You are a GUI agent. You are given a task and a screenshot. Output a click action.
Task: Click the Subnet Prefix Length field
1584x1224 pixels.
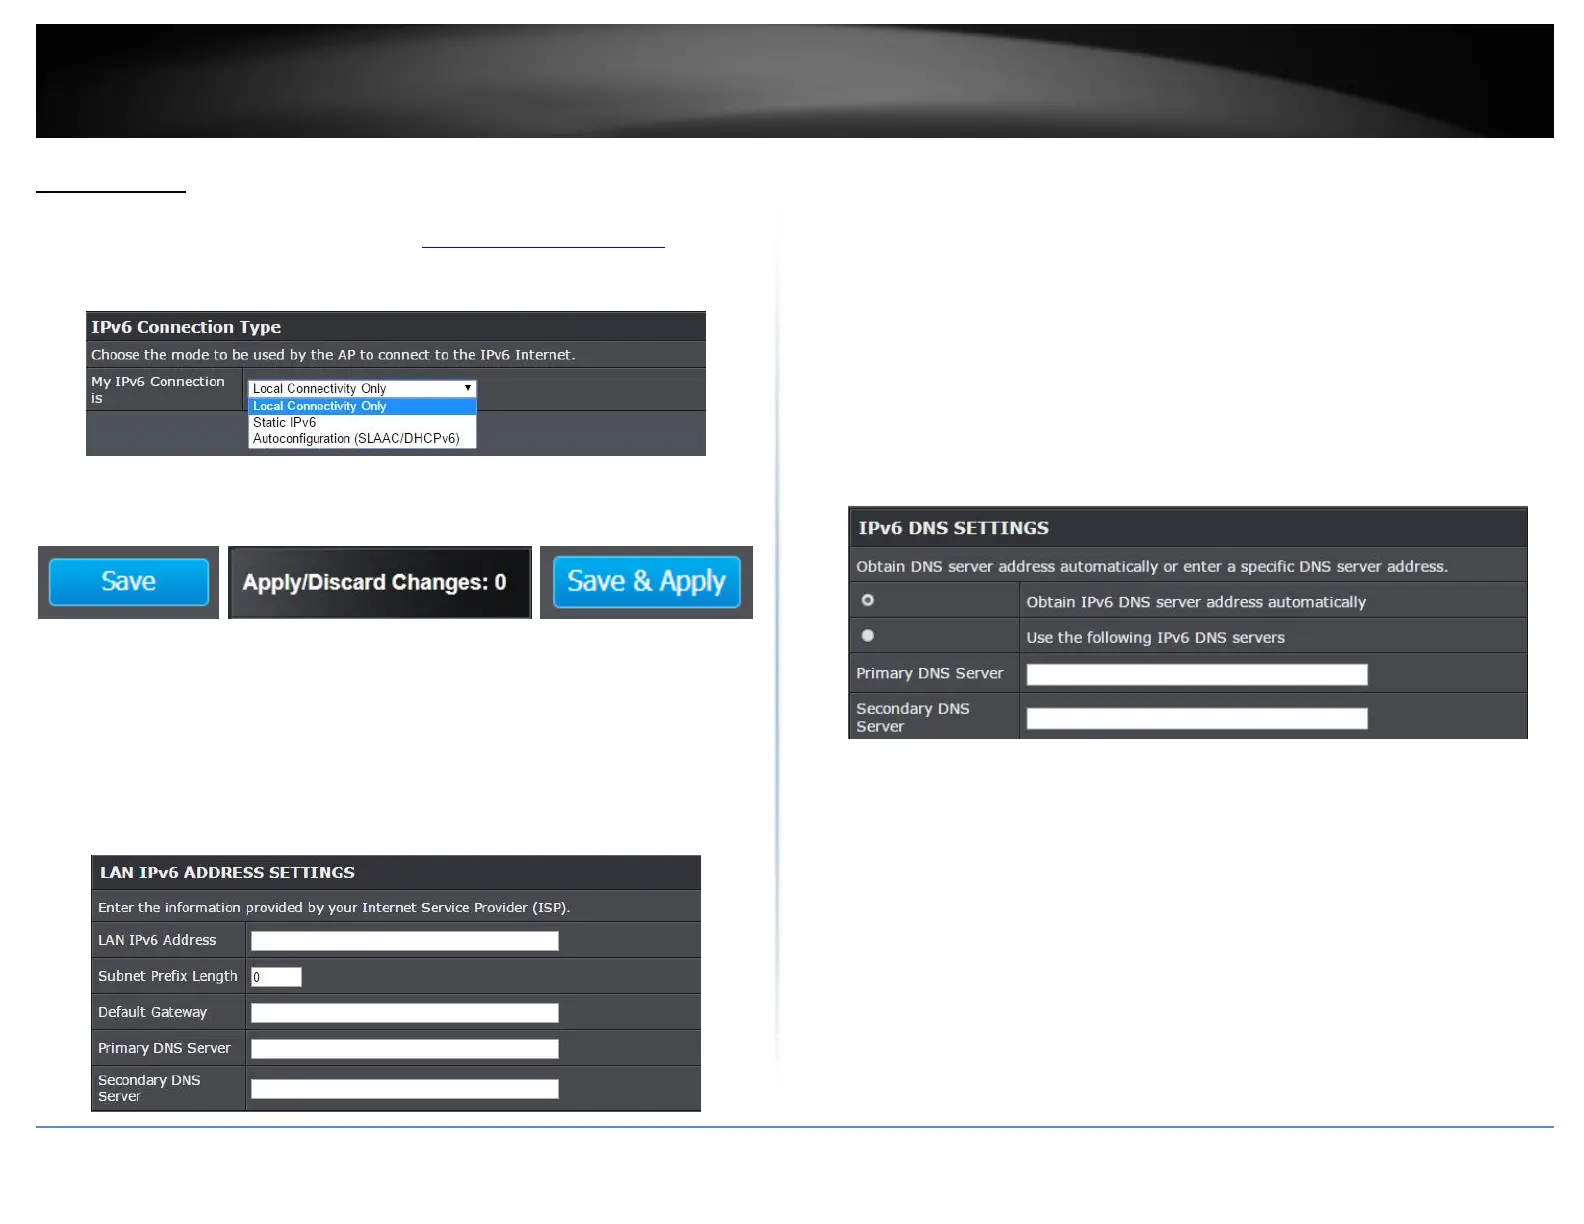click(276, 977)
